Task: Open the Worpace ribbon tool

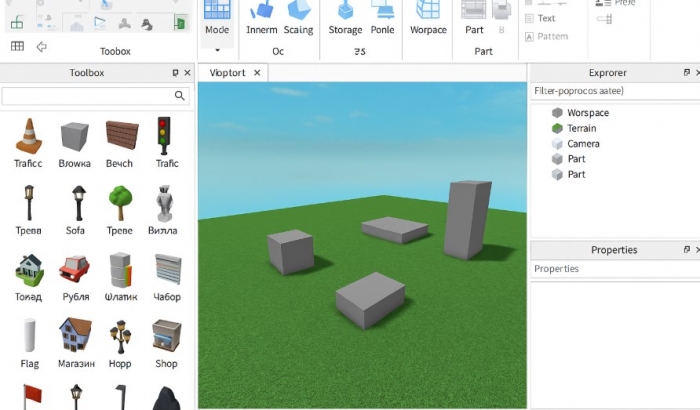Action: (428, 12)
